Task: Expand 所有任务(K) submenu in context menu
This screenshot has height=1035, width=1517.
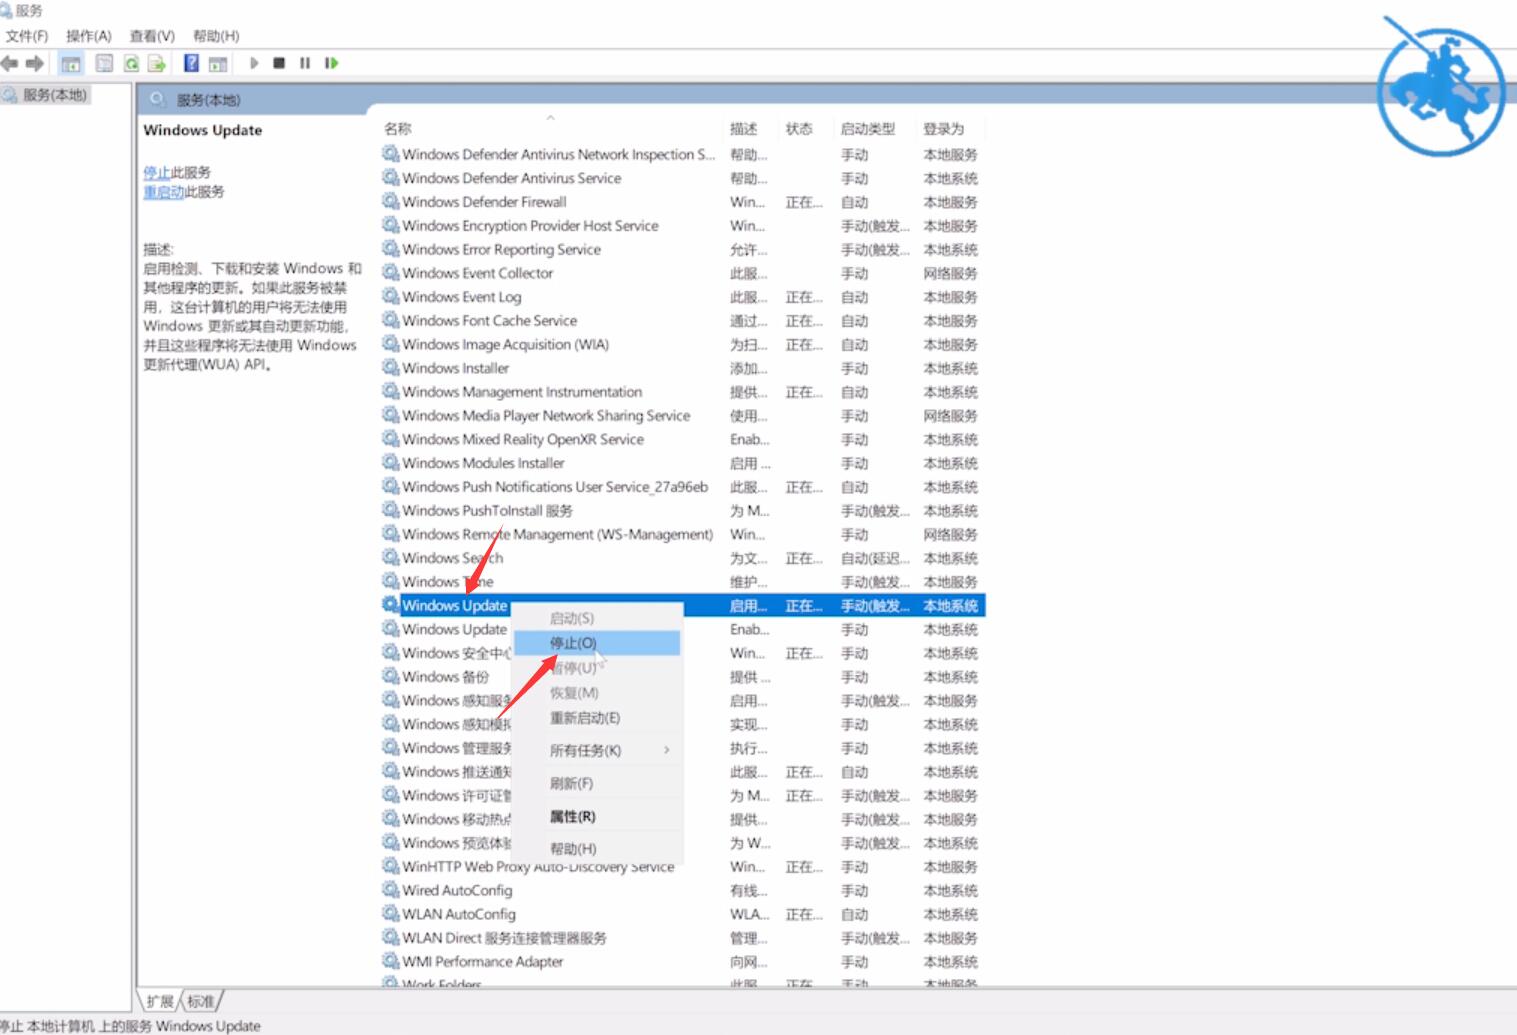Action: [597, 750]
